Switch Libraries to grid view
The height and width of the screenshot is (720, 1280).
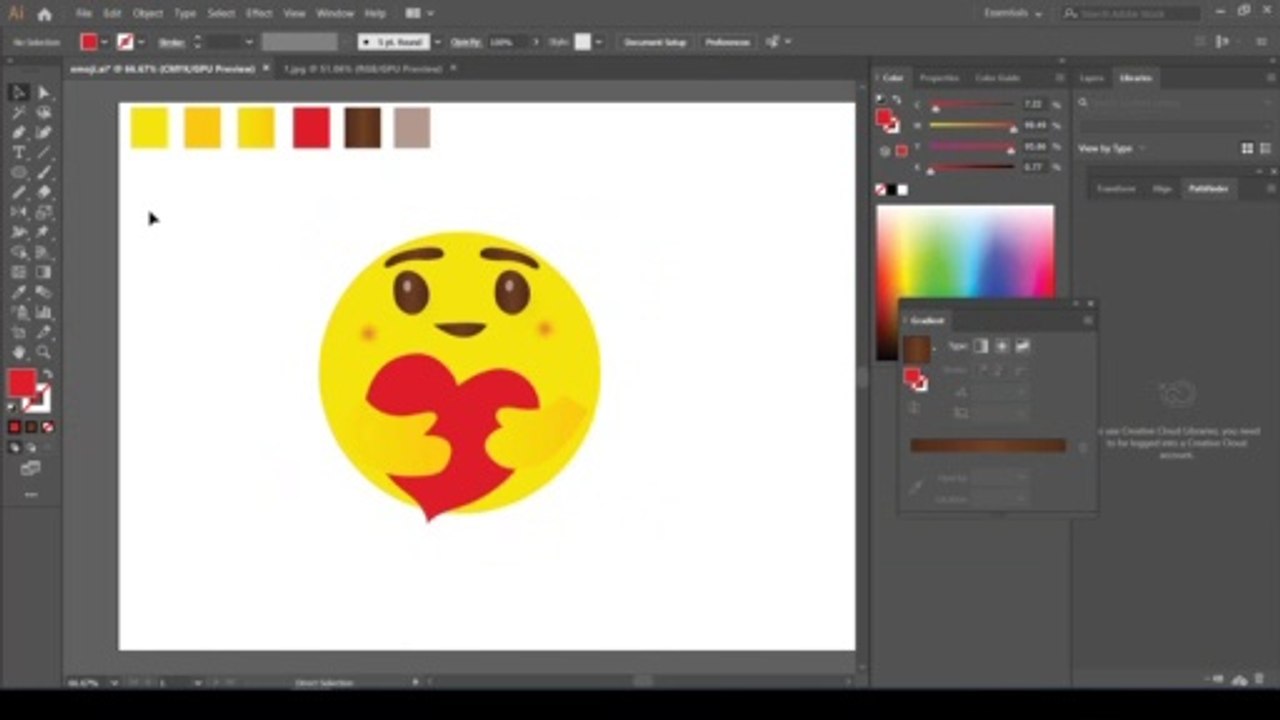point(1247,148)
